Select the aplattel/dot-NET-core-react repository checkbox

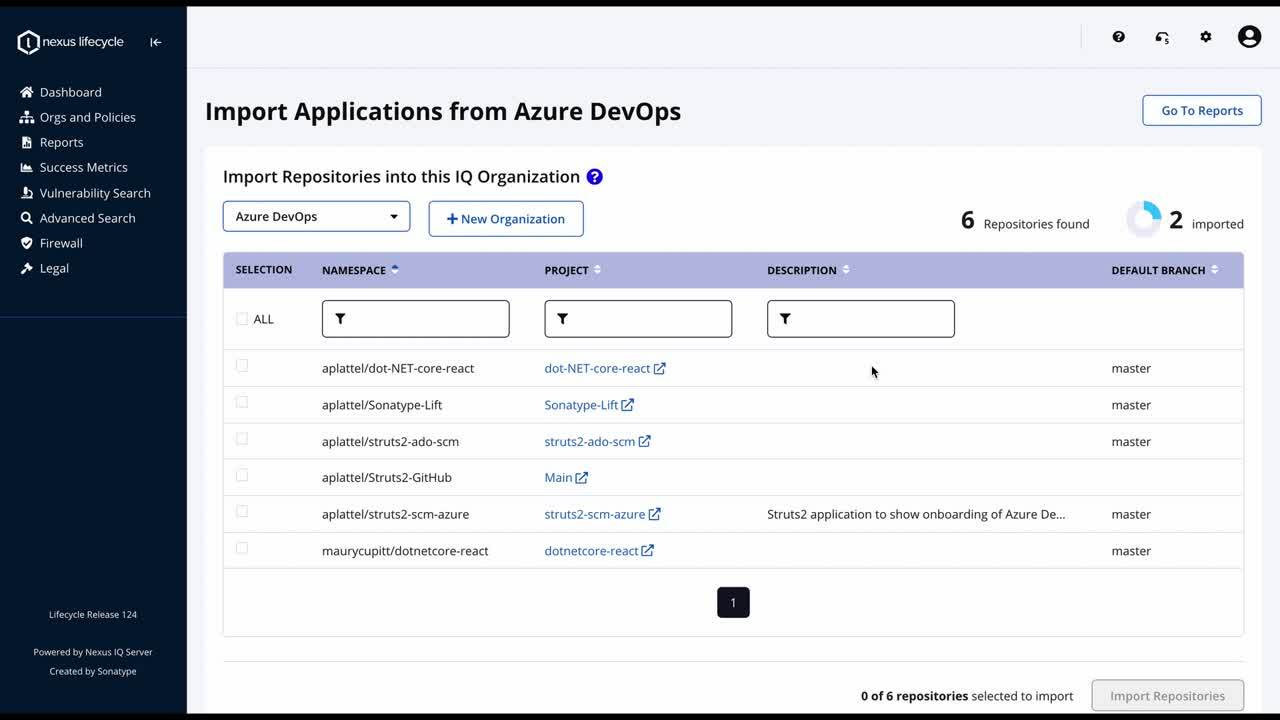tap(242, 366)
